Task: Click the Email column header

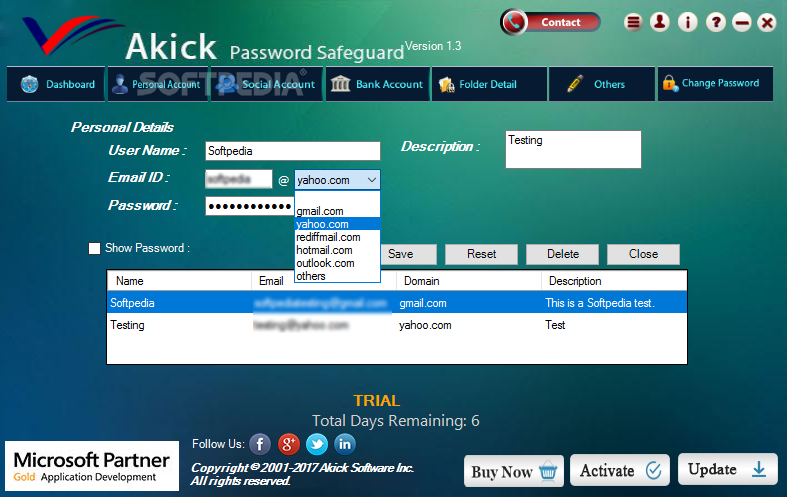Action: pyautogui.click(x=273, y=281)
